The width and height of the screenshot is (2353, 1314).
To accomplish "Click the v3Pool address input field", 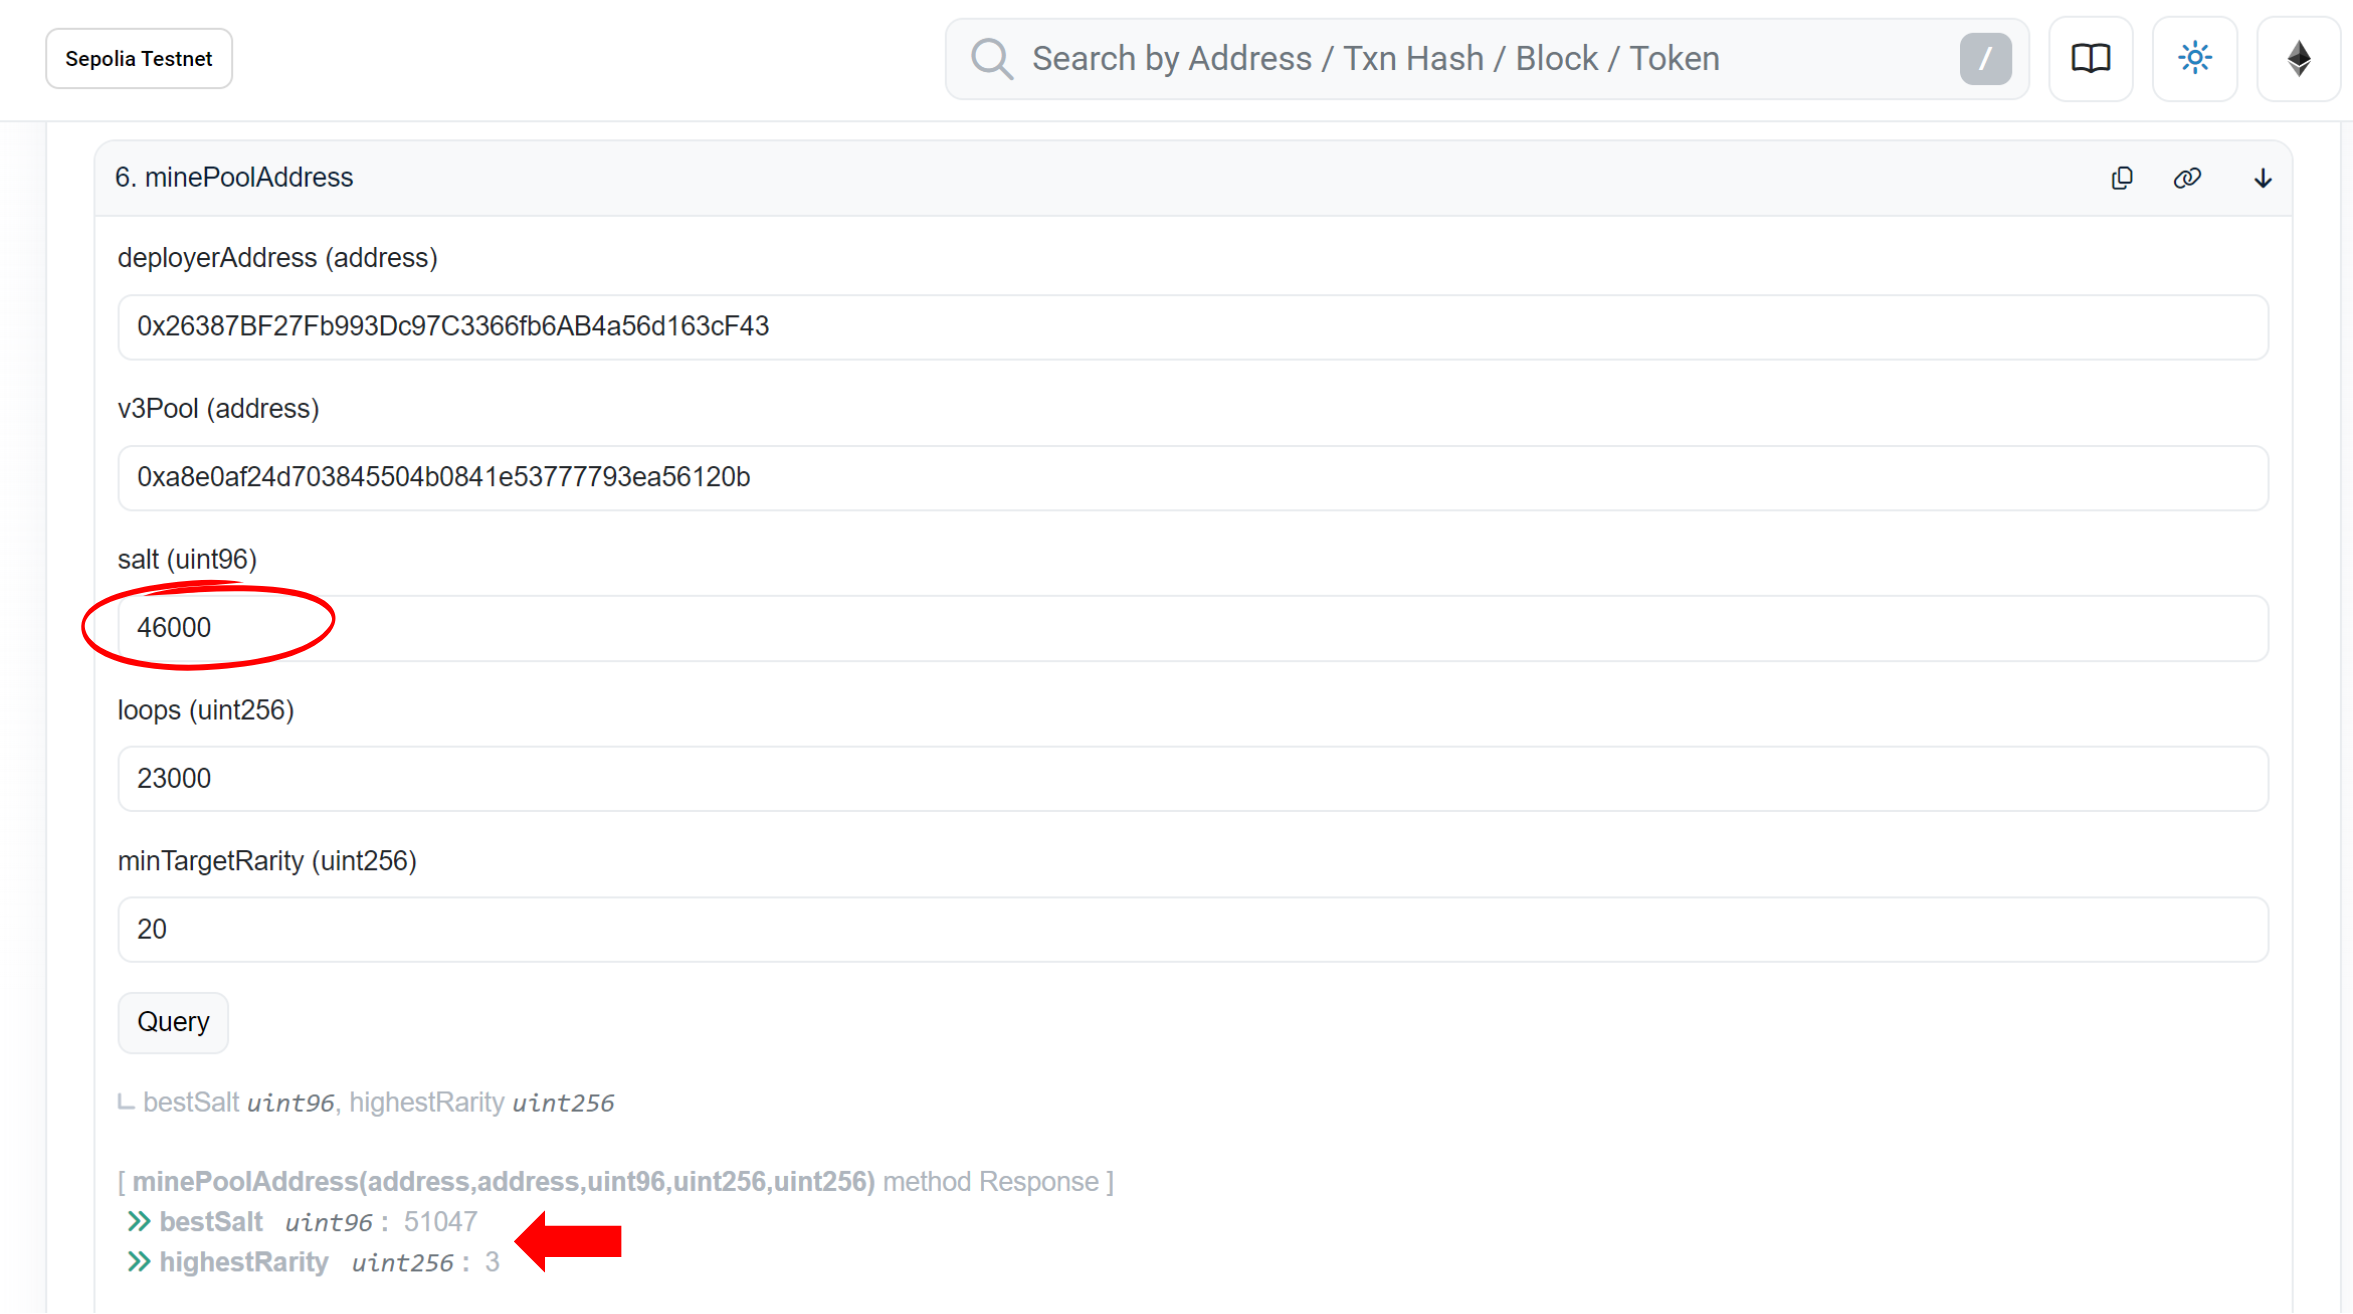I will [x=1192, y=478].
